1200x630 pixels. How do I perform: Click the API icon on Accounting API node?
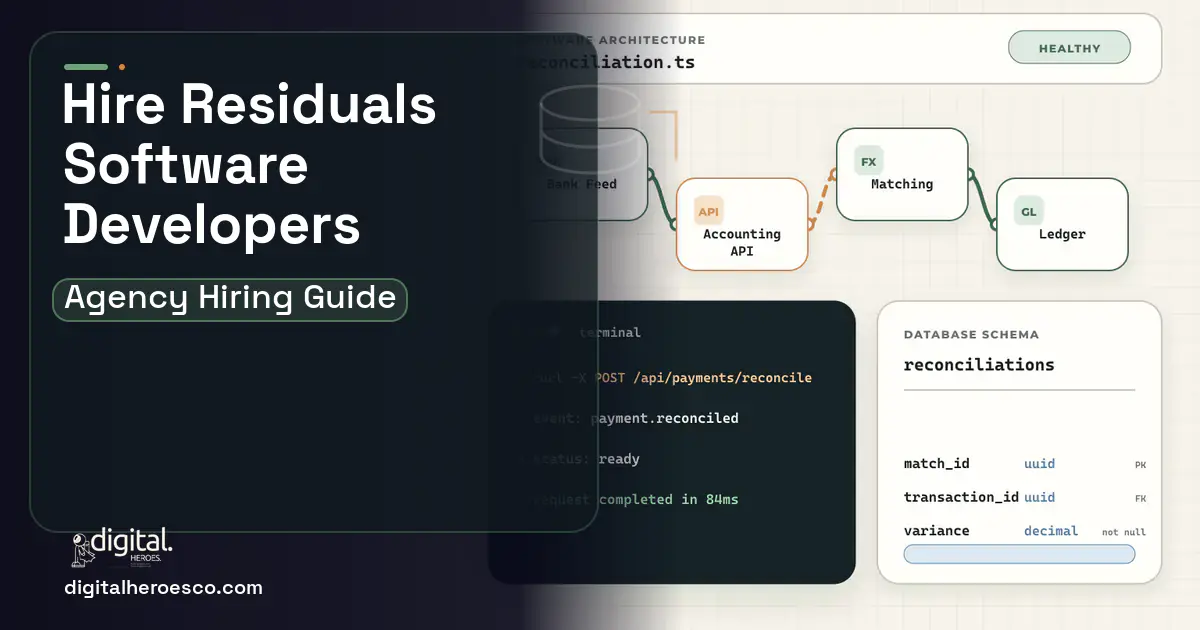click(x=708, y=211)
